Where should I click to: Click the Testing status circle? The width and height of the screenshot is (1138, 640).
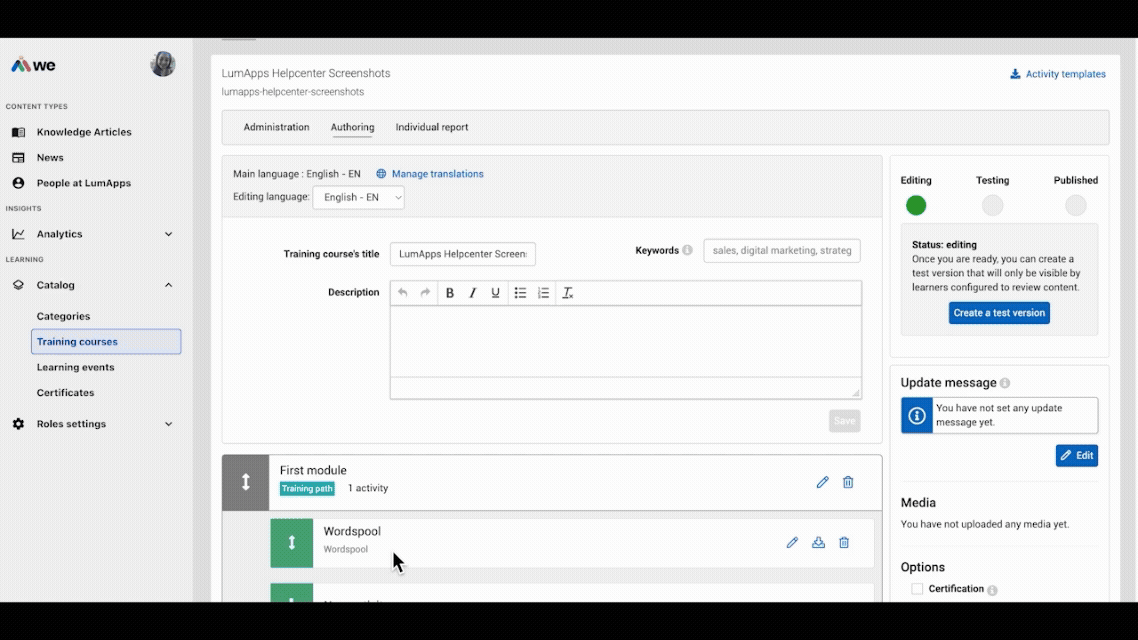(x=992, y=206)
